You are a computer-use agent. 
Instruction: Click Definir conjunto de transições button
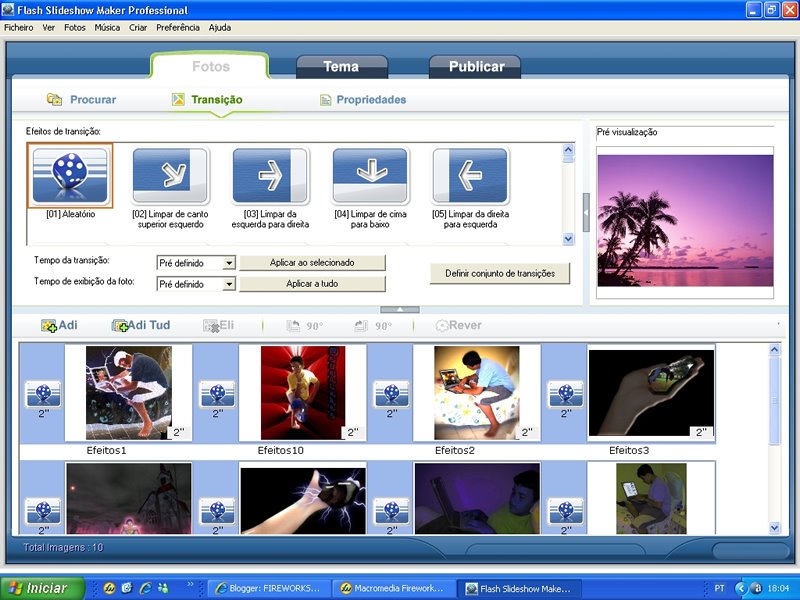coord(500,273)
